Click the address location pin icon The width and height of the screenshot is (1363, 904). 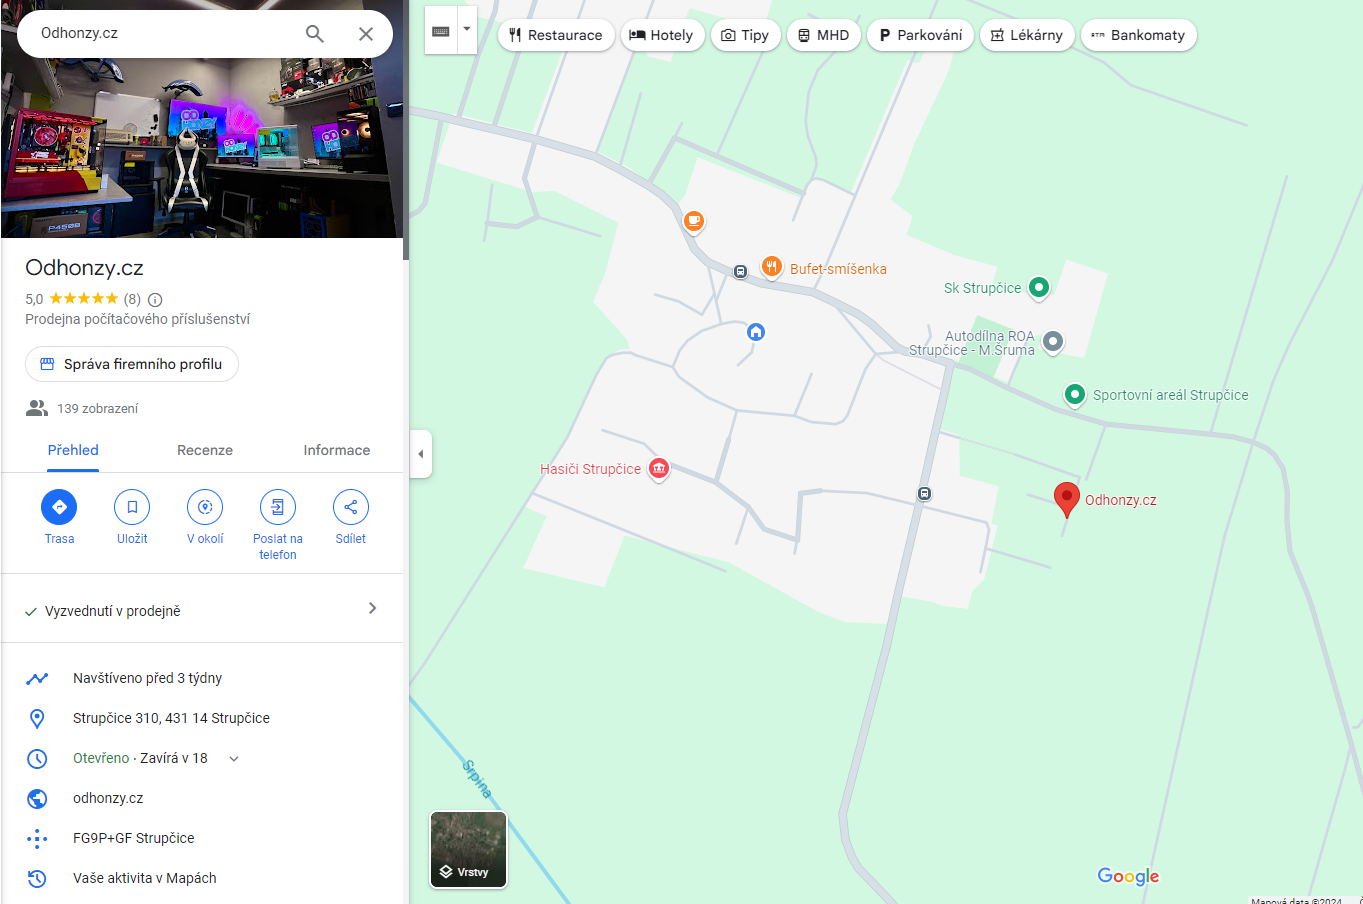(x=37, y=718)
